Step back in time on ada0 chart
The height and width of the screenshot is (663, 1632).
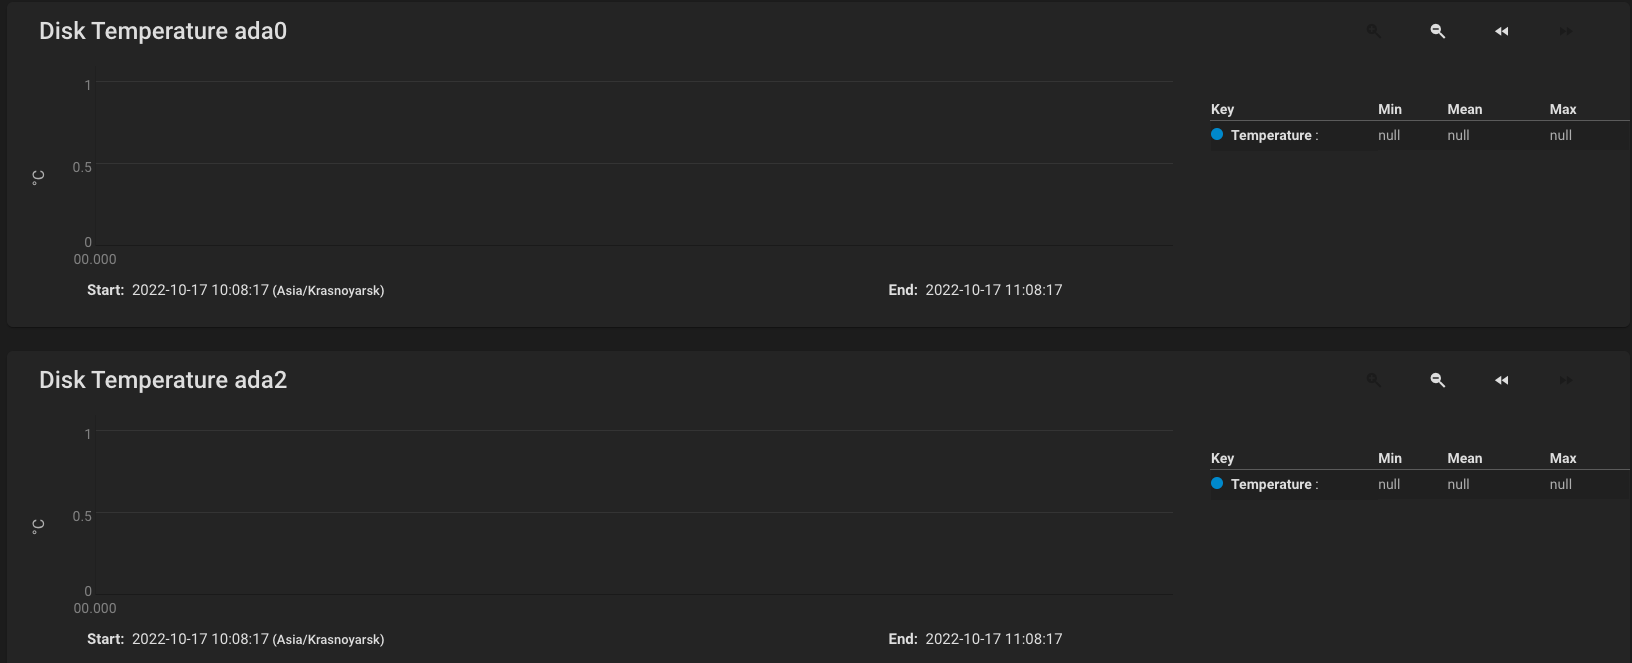(1502, 31)
